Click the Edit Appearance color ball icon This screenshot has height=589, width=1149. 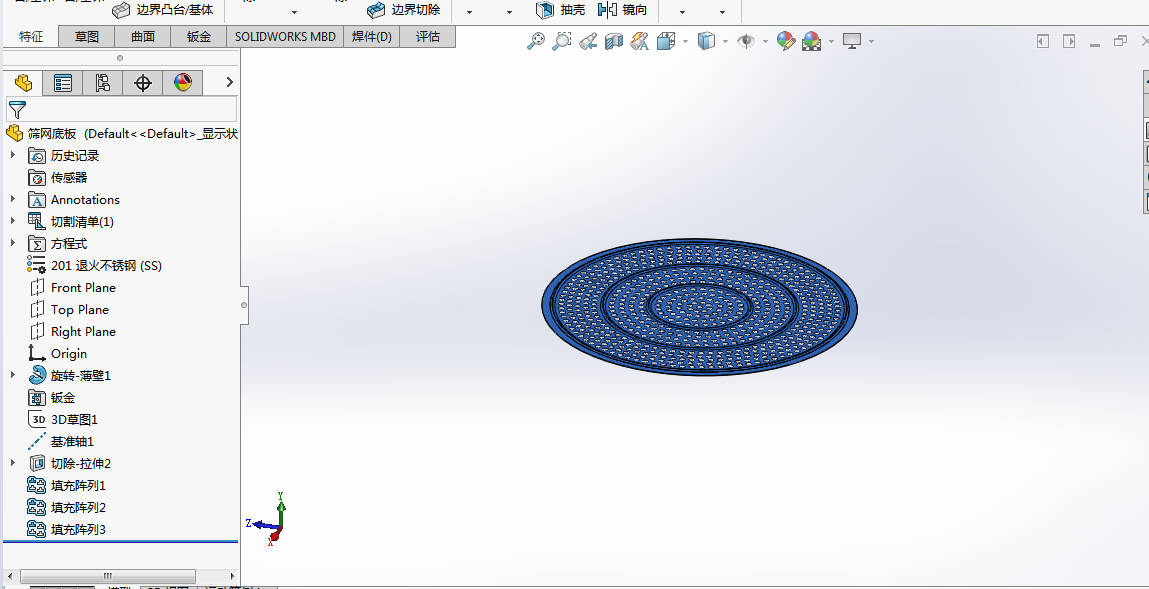pyautogui.click(x=786, y=41)
